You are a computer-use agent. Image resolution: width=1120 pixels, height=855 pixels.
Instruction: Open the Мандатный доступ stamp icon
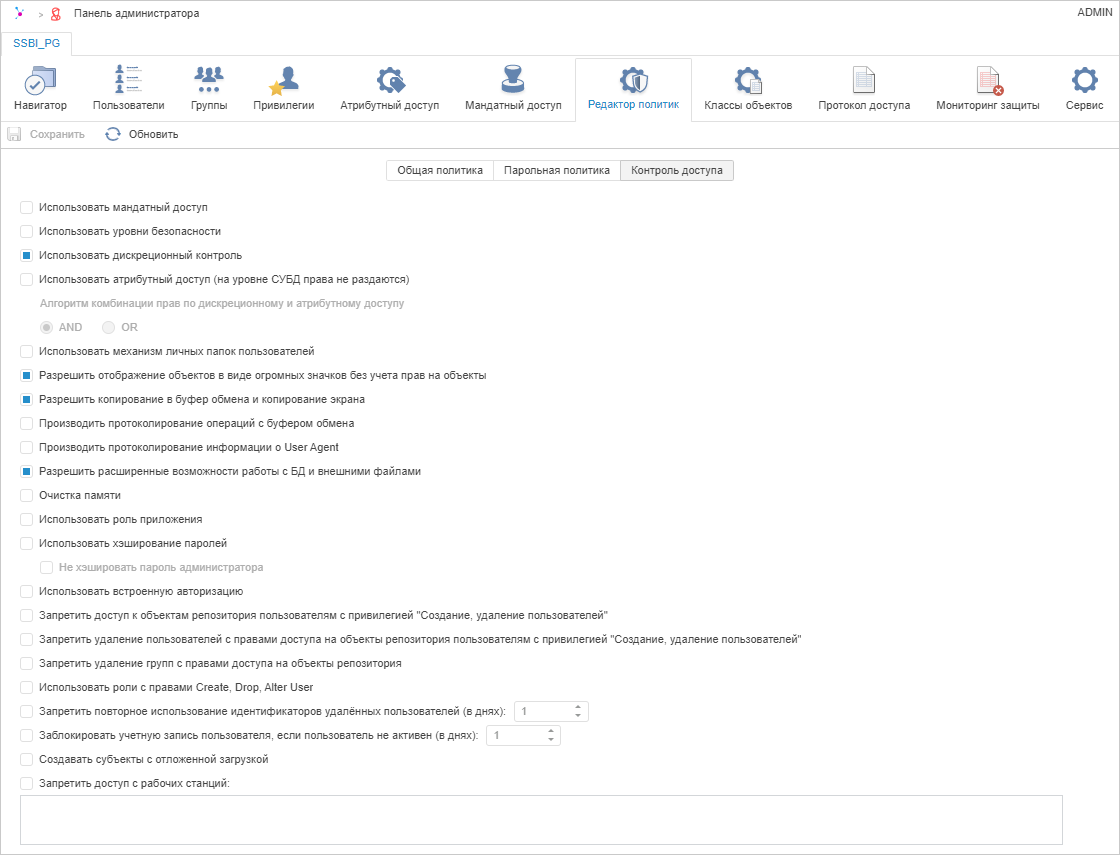point(513,79)
